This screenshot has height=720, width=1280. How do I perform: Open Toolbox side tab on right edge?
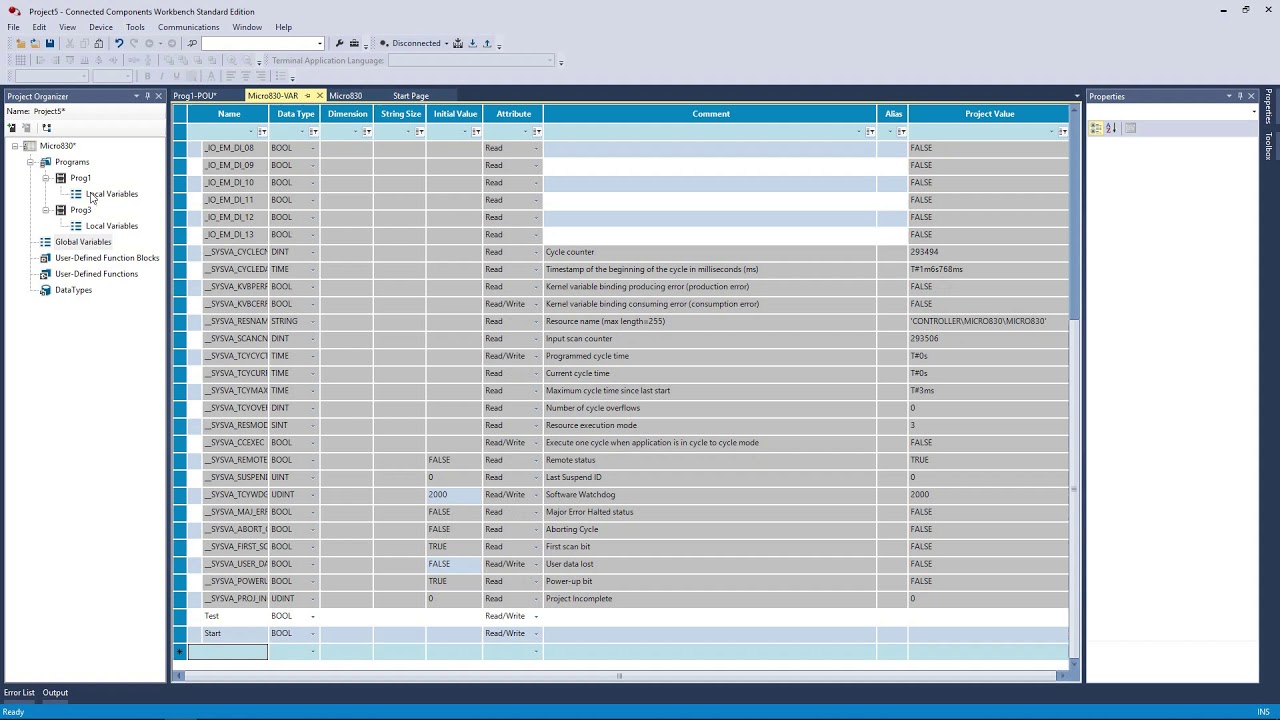tap(1268, 146)
